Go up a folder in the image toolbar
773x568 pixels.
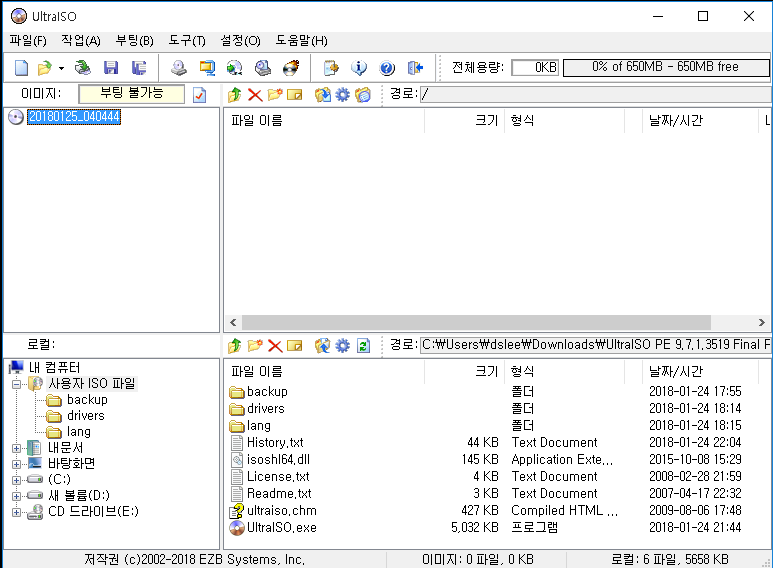tap(235, 95)
